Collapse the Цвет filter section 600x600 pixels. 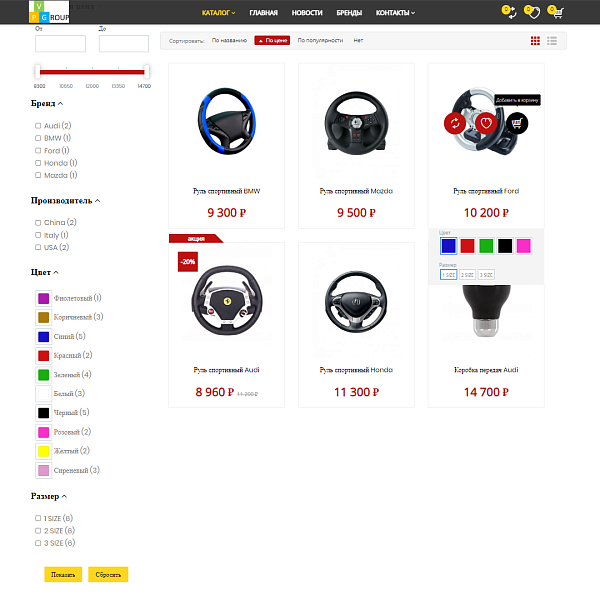(44, 272)
